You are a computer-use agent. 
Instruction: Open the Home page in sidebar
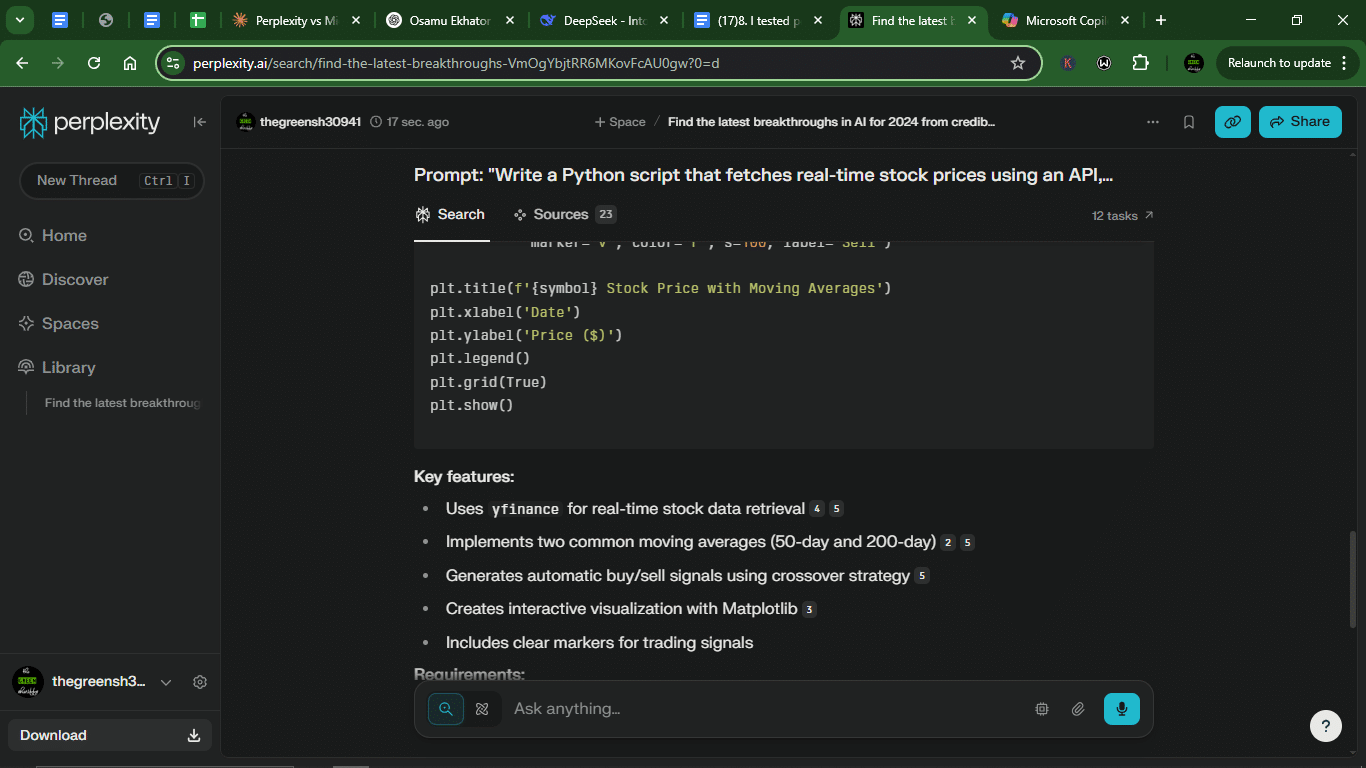pos(52,236)
